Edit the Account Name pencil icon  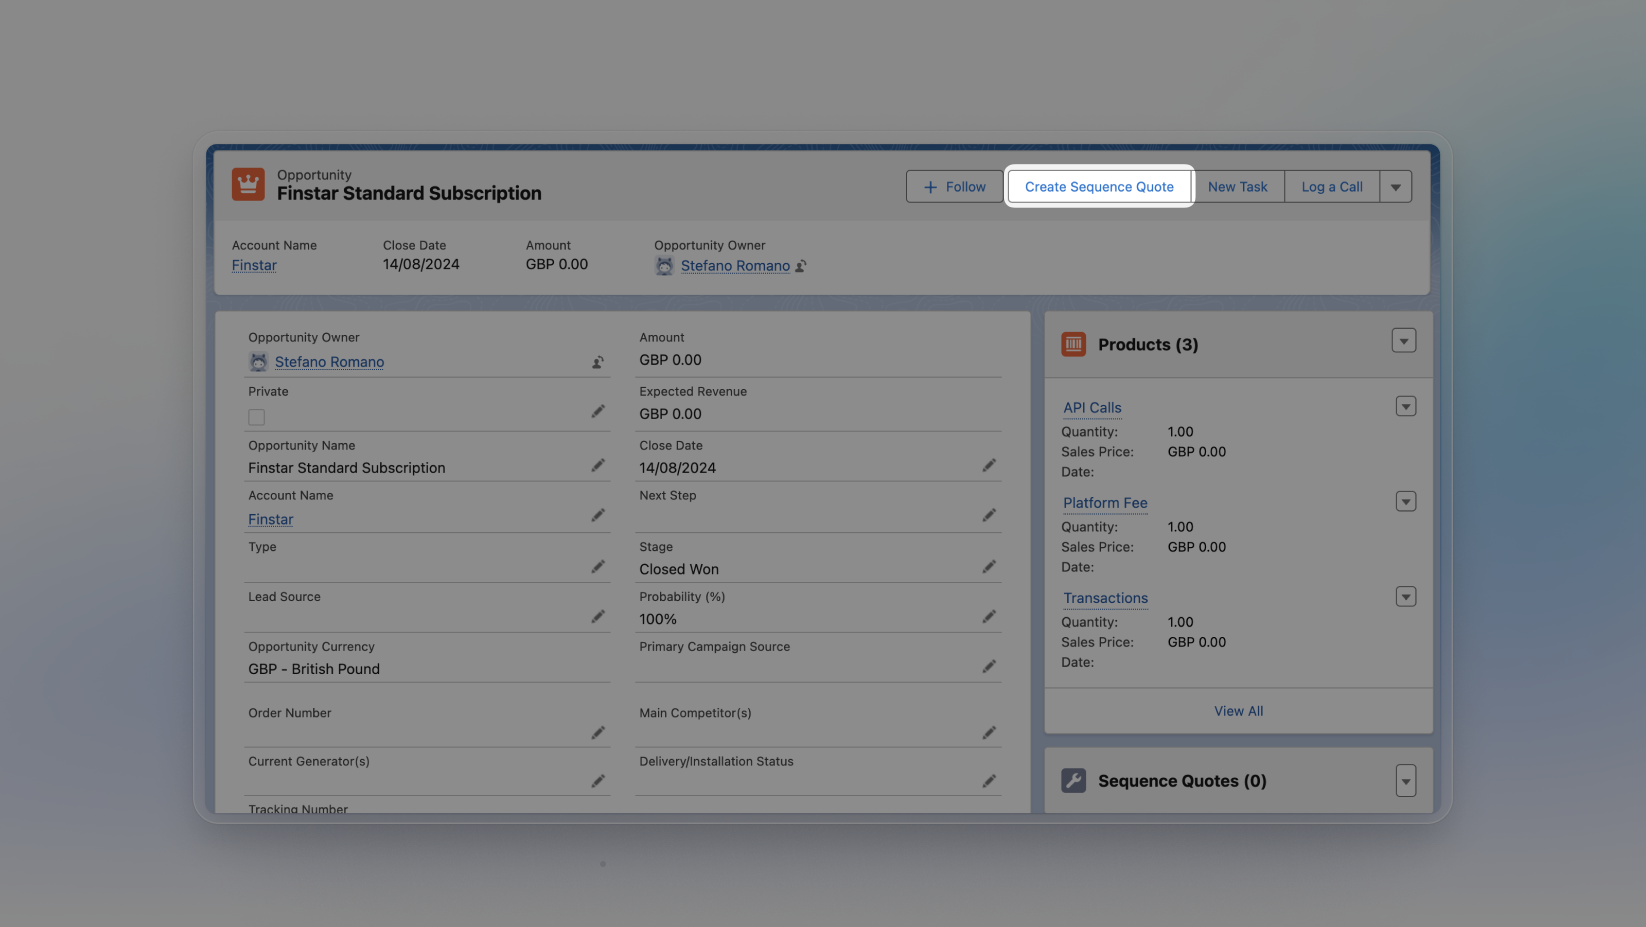pyautogui.click(x=598, y=516)
